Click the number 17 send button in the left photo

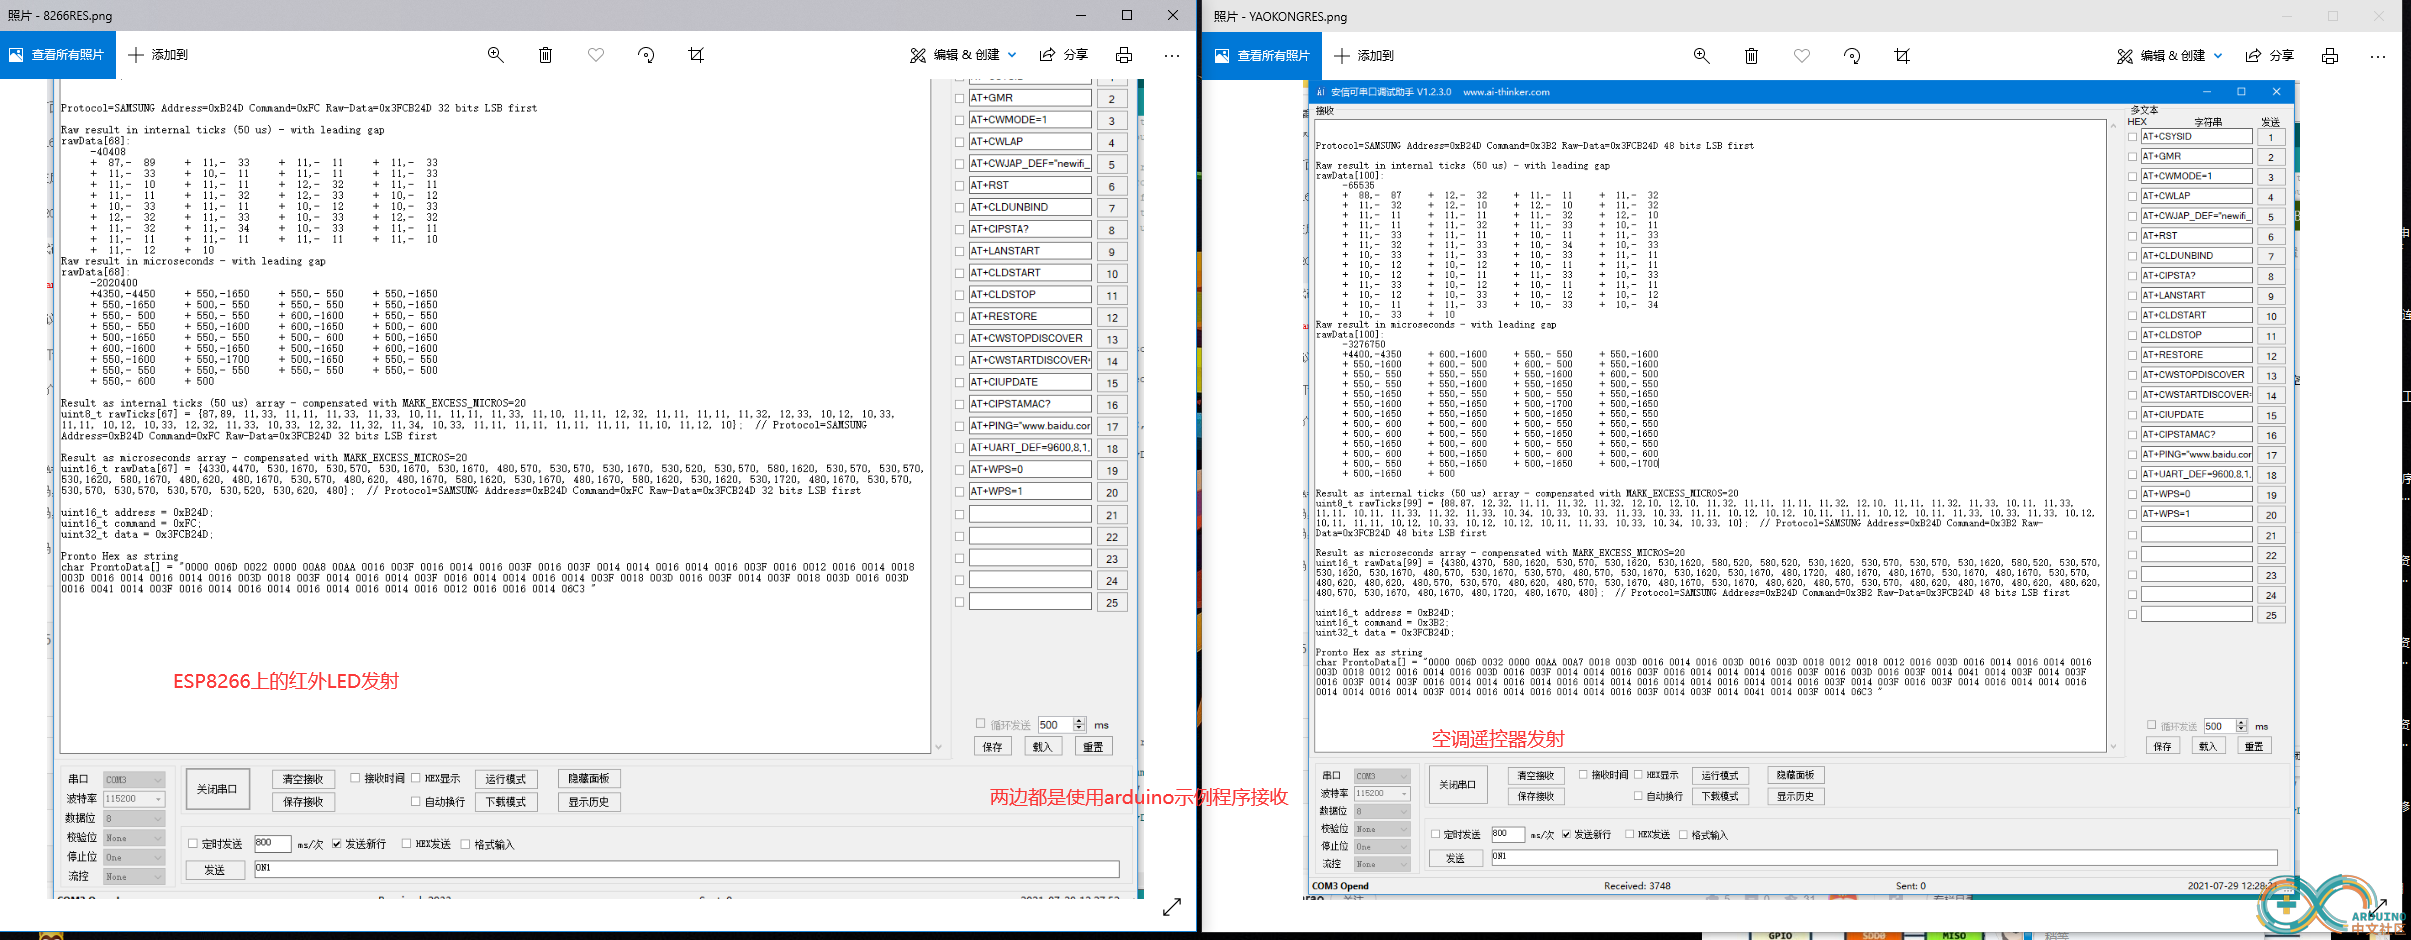1112,427
